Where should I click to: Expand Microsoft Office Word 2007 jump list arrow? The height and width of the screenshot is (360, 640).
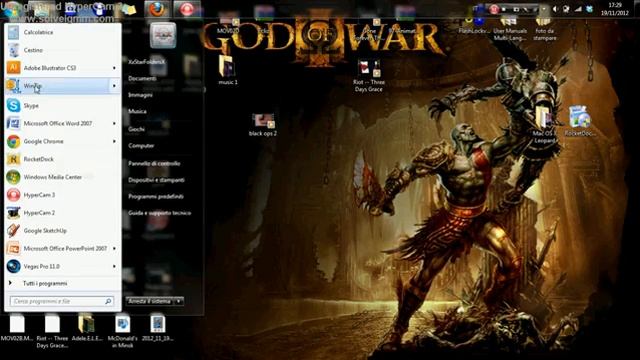114,123
